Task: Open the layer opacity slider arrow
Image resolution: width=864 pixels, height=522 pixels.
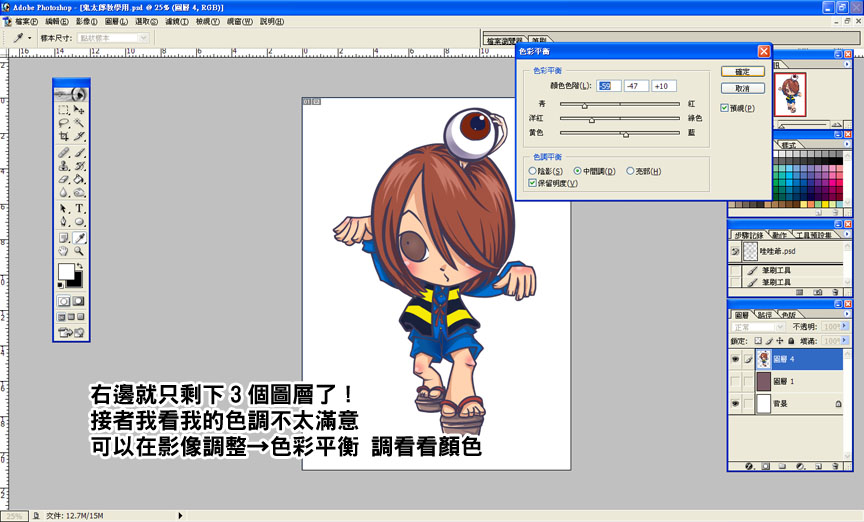Action: pyautogui.click(x=844, y=326)
